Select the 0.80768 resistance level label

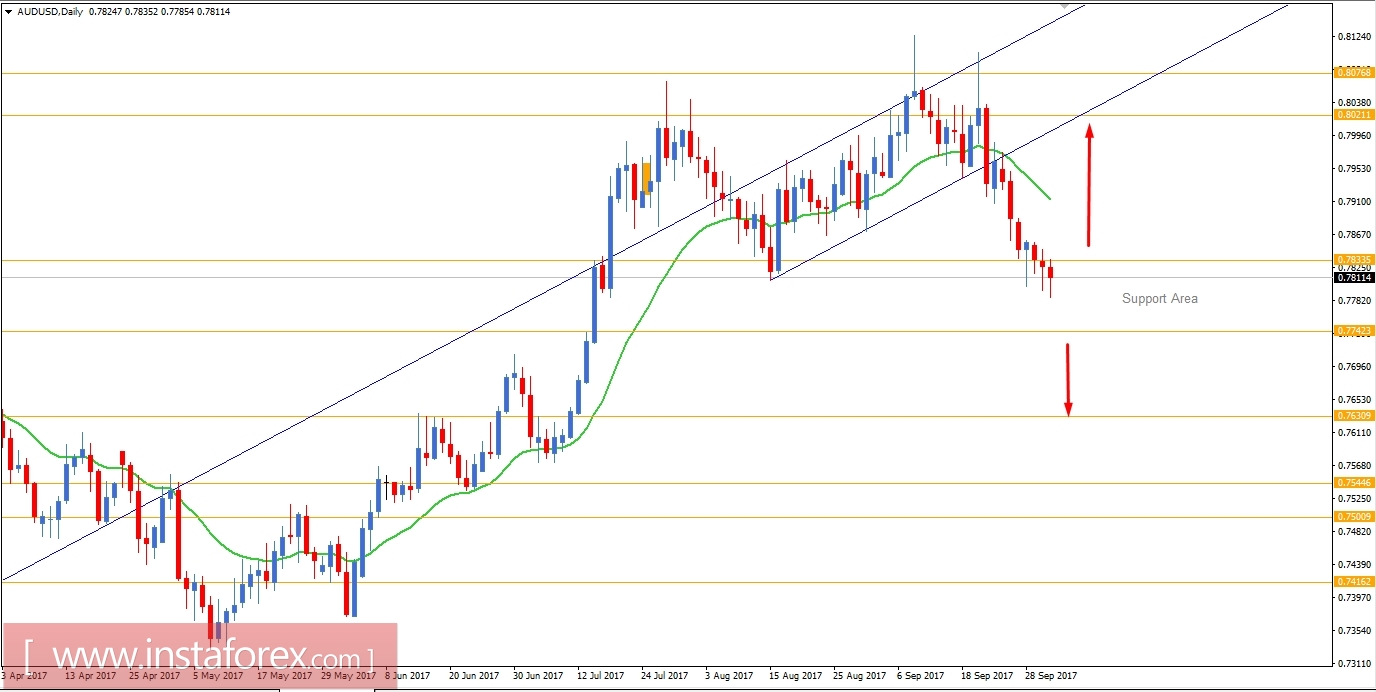pos(1354,72)
